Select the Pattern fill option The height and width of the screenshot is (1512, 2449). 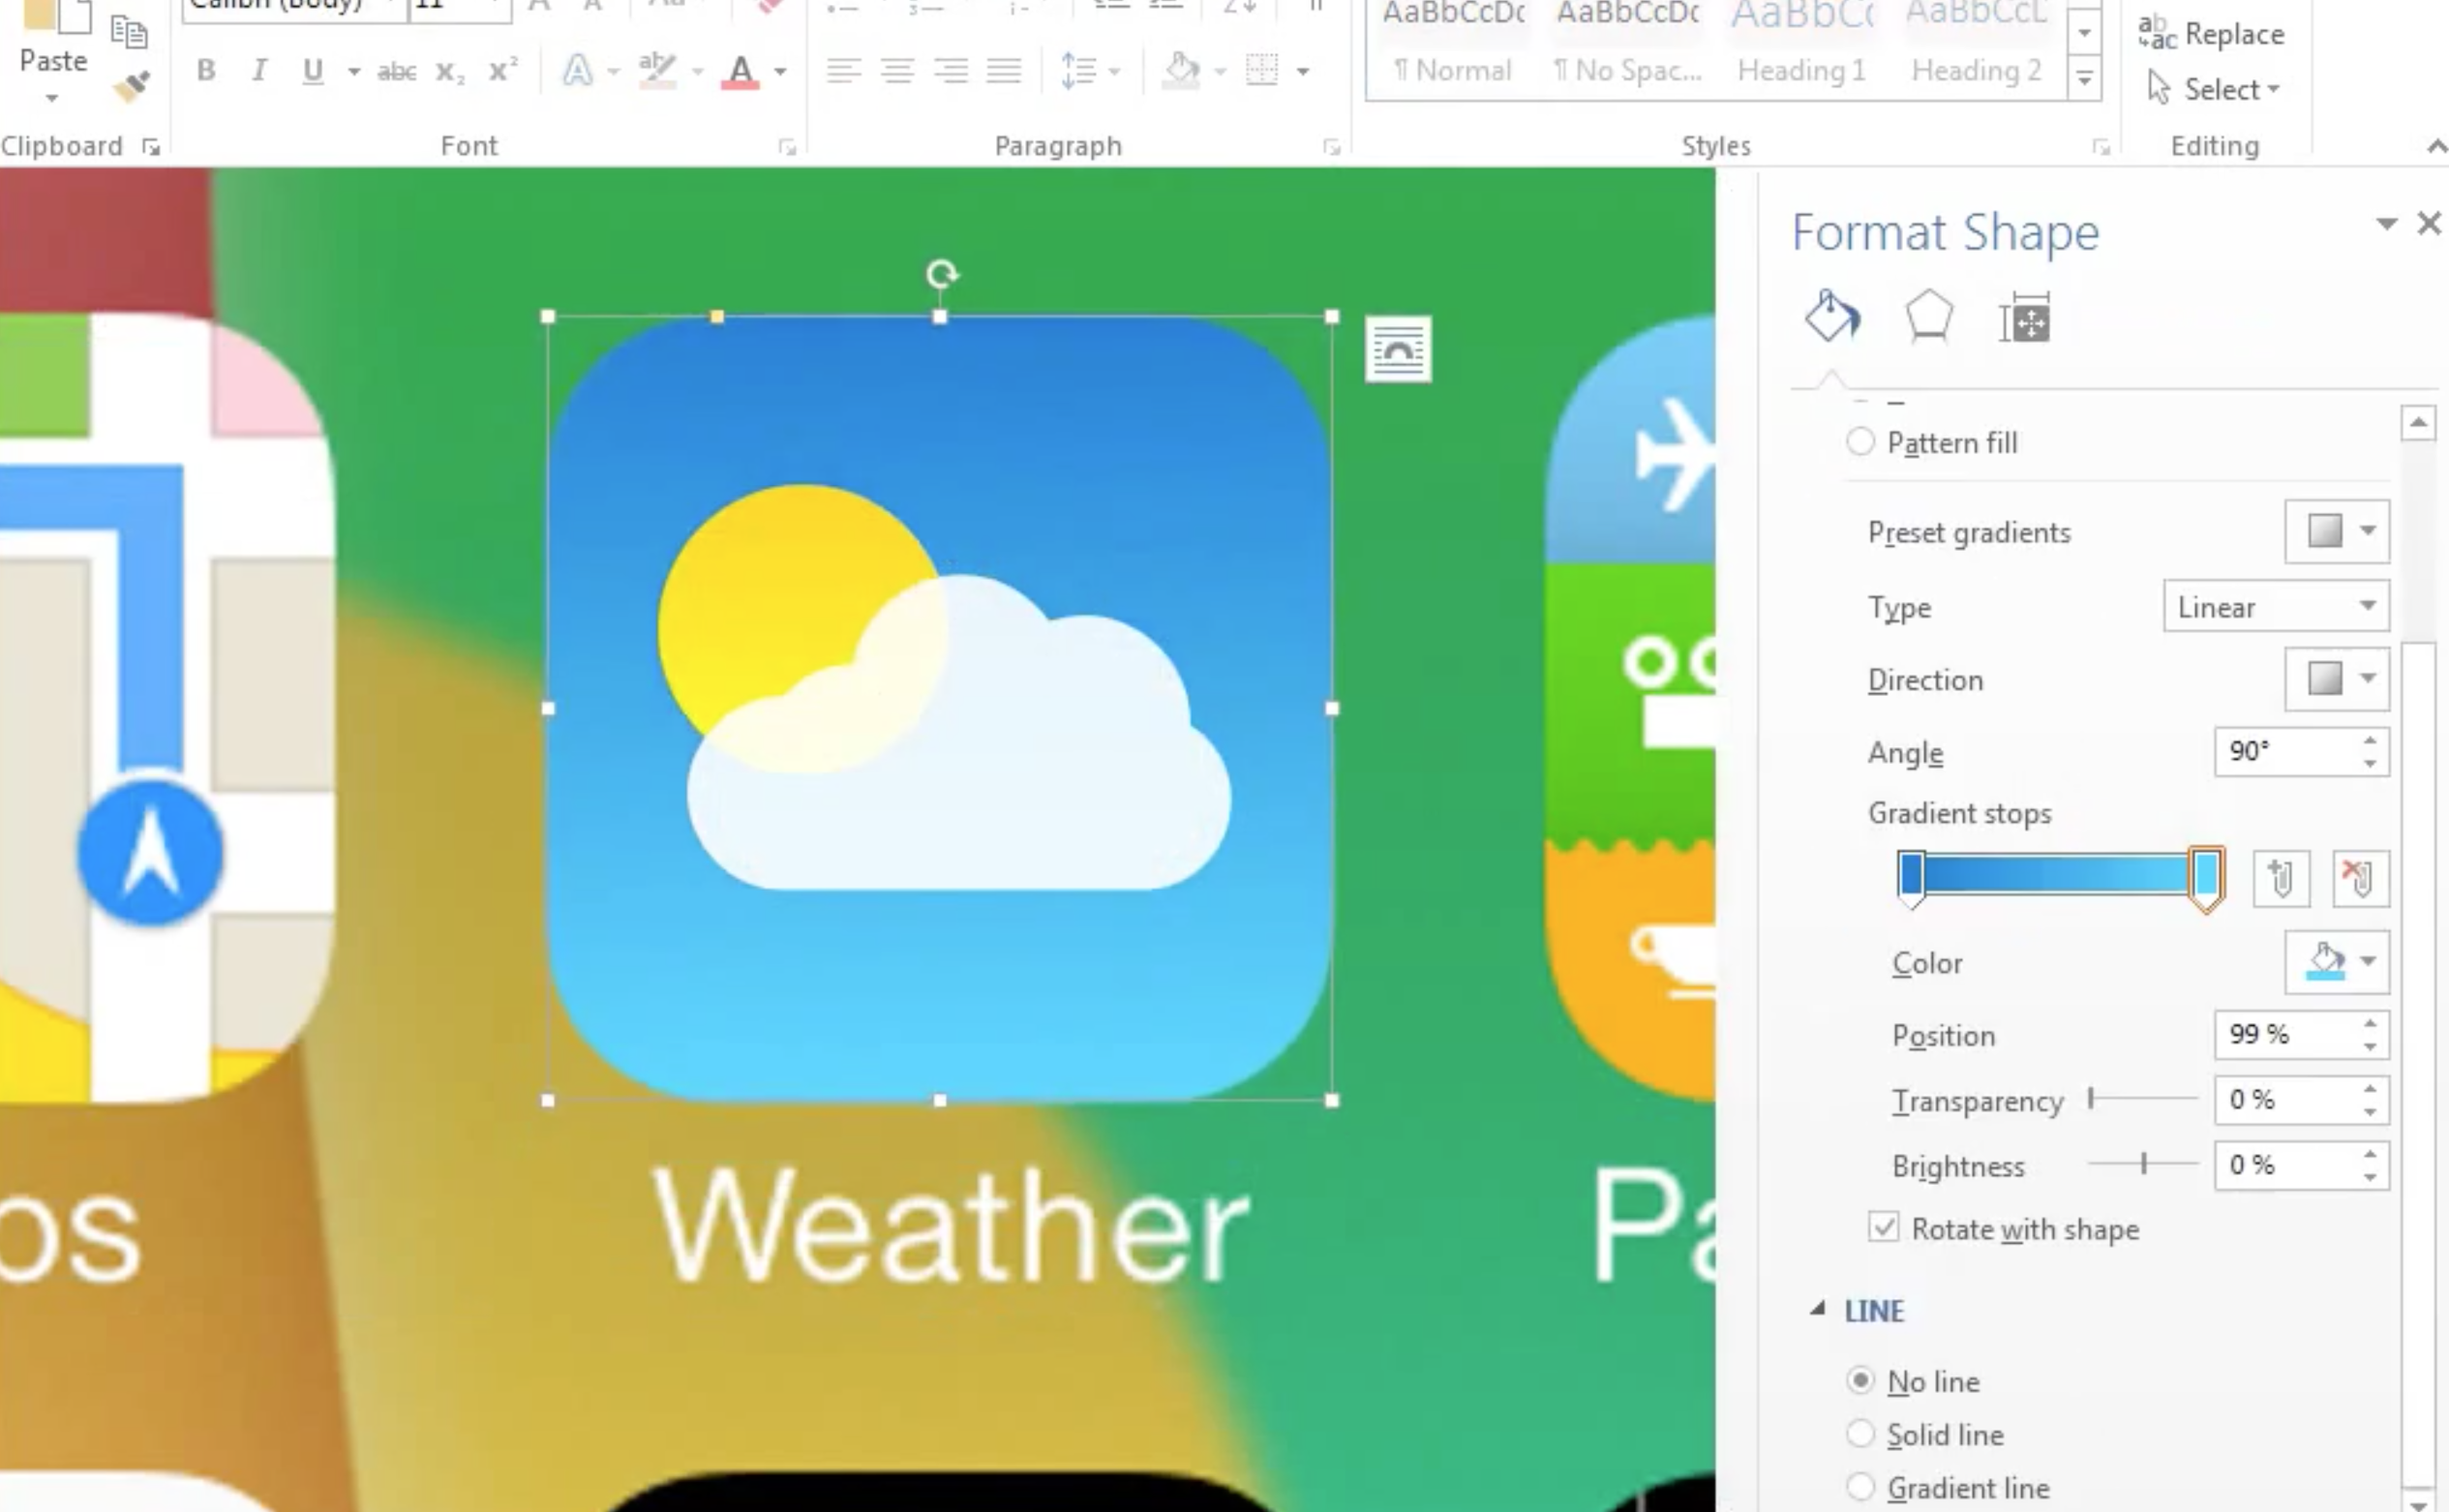point(1860,442)
